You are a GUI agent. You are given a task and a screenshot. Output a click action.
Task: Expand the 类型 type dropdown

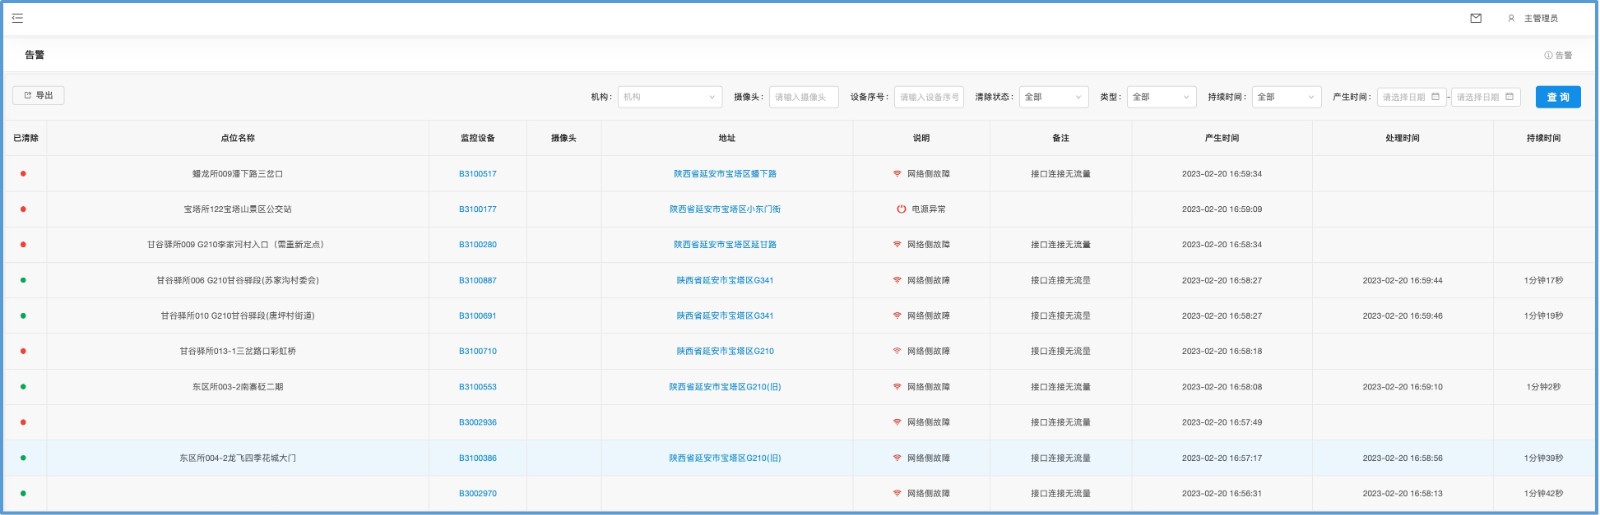point(1161,97)
